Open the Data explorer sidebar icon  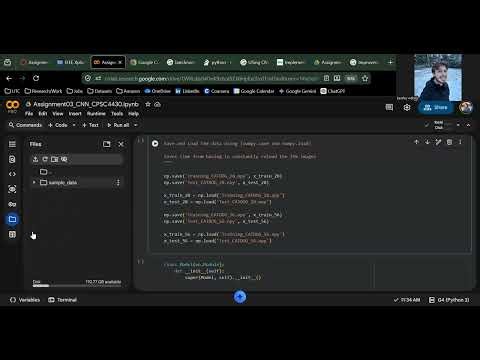tap(12, 234)
